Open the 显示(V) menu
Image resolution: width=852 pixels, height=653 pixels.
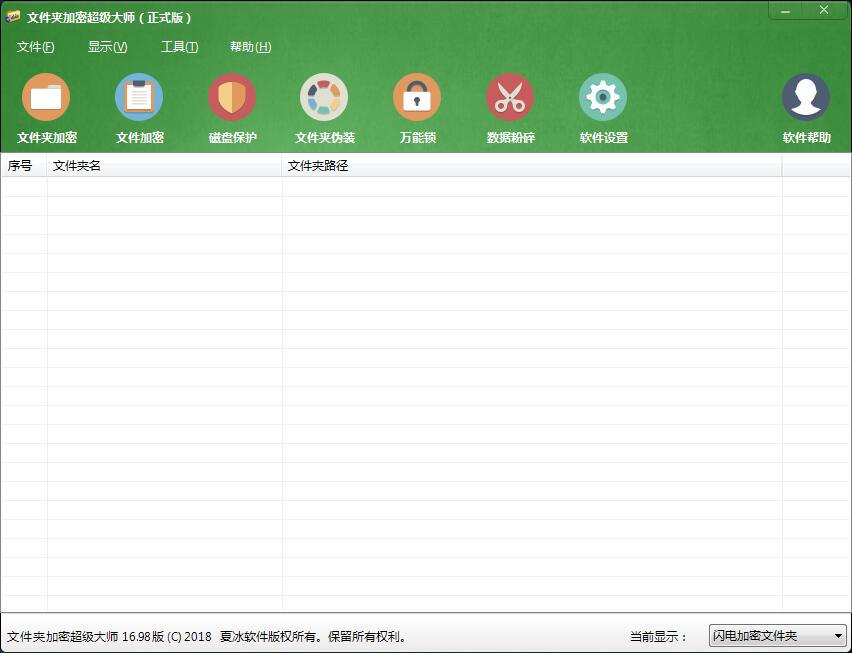[x=106, y=46]
